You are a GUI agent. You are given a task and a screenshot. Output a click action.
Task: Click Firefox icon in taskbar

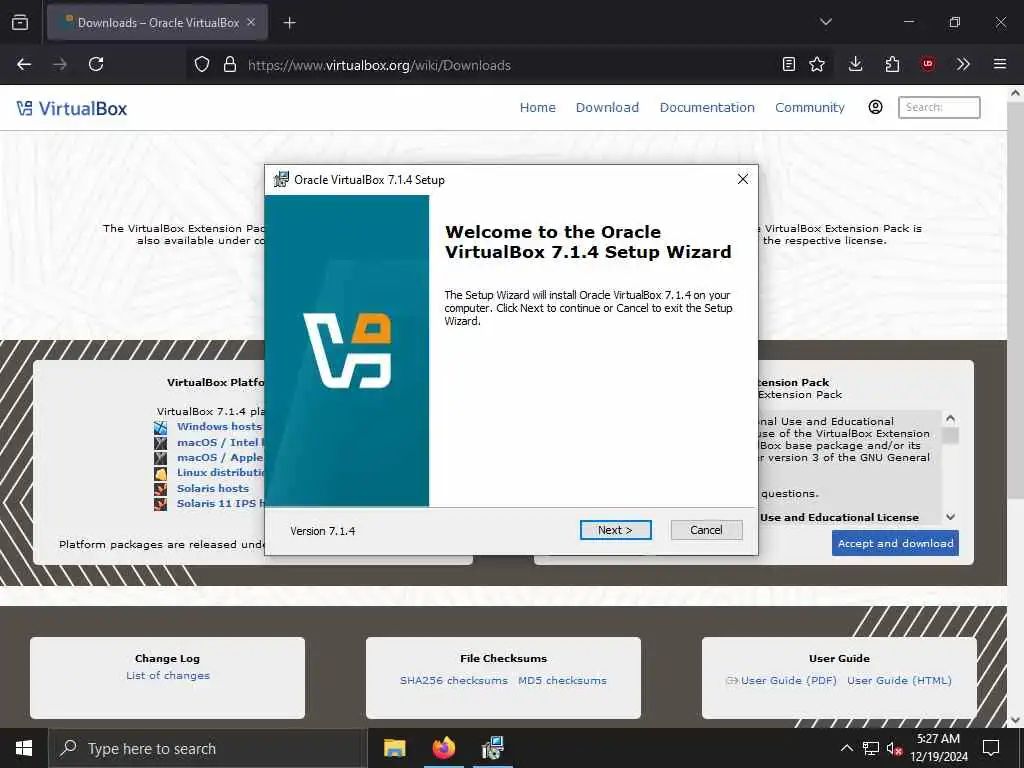pos(443,748)
